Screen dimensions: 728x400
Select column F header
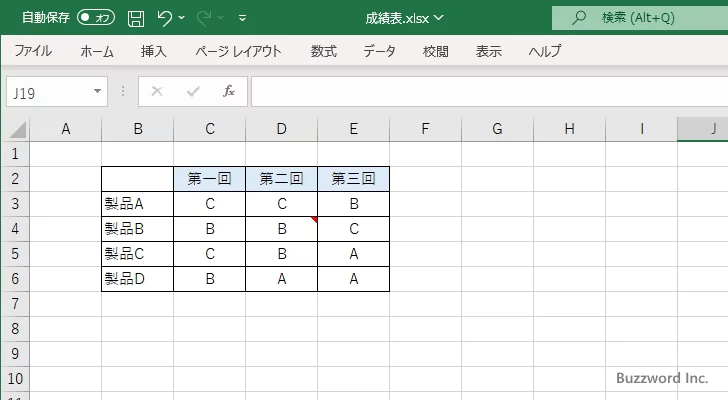[425, 129]
